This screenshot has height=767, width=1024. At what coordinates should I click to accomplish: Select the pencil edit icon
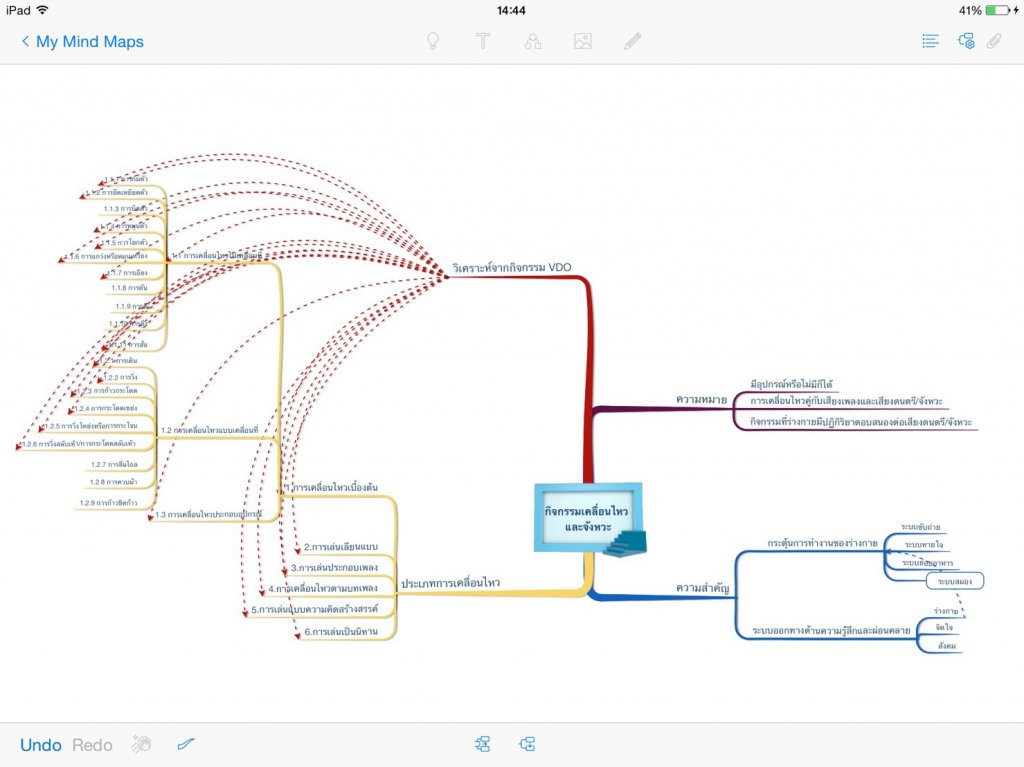(632, 41)
